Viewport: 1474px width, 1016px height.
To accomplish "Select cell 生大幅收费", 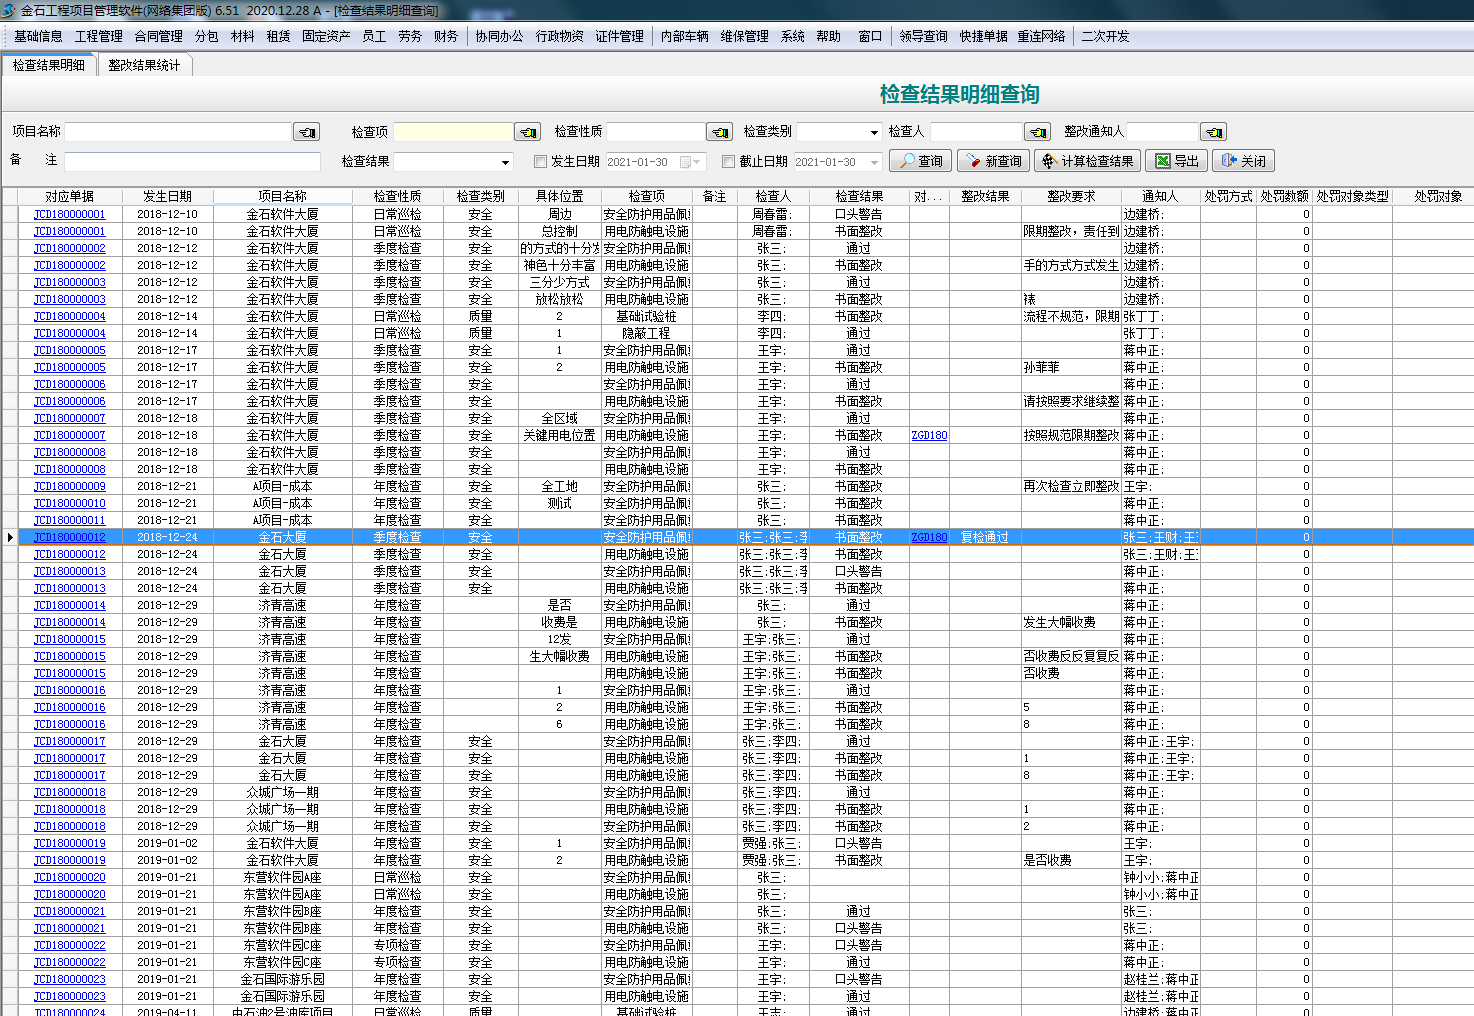I will [559, 657].
